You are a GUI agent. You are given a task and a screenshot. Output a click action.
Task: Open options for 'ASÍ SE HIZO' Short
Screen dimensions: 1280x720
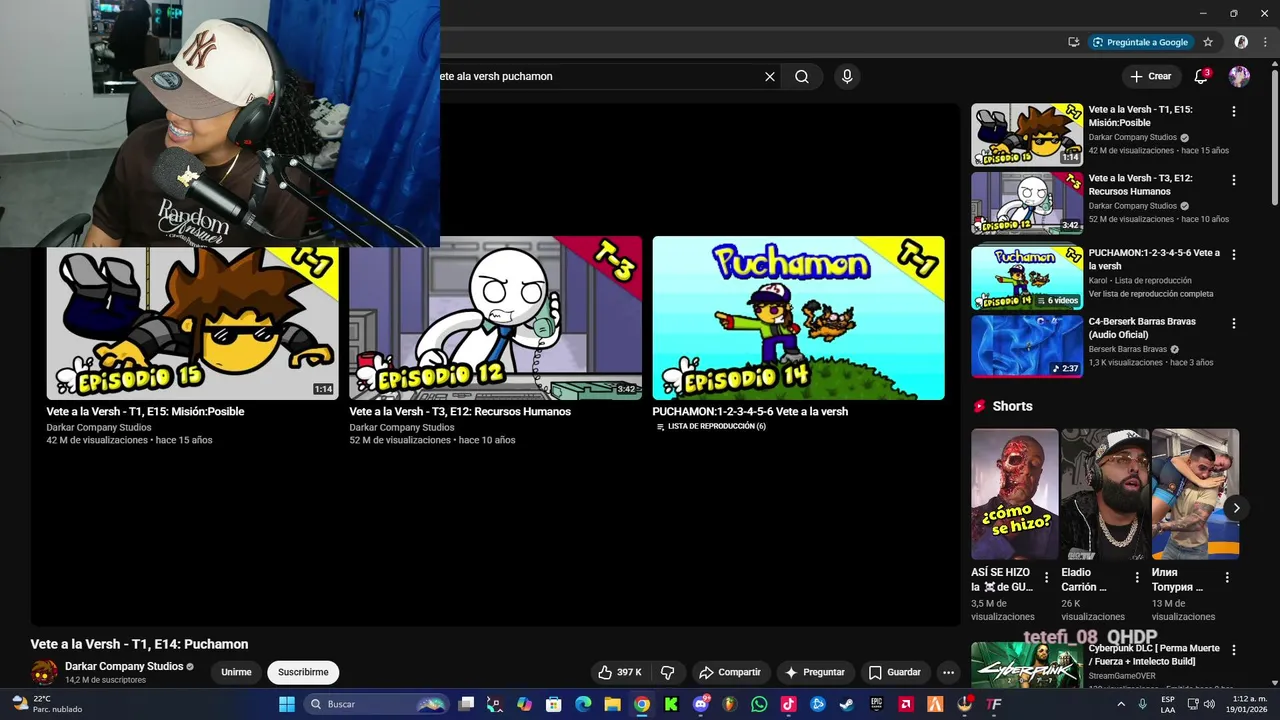click(x=1047, y=577)
